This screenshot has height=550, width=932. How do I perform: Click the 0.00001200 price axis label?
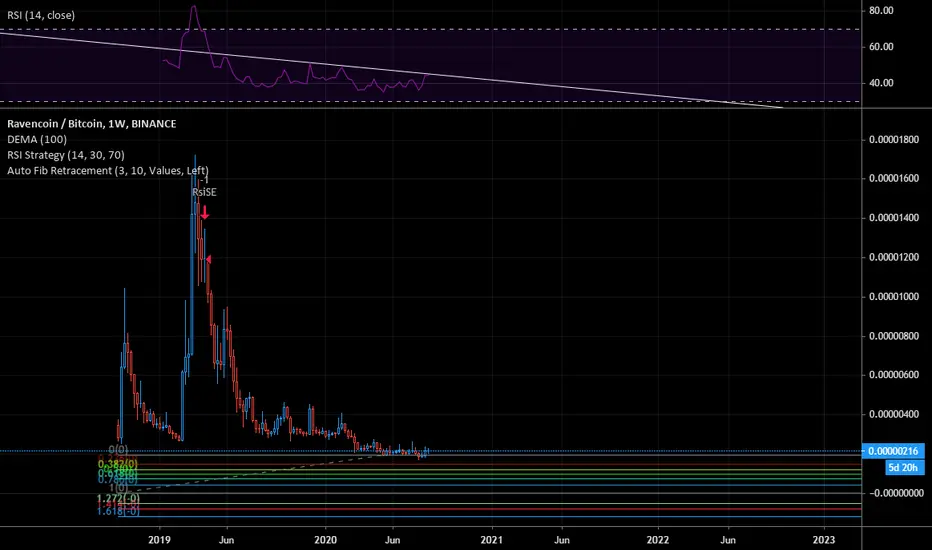click(893, 257)
